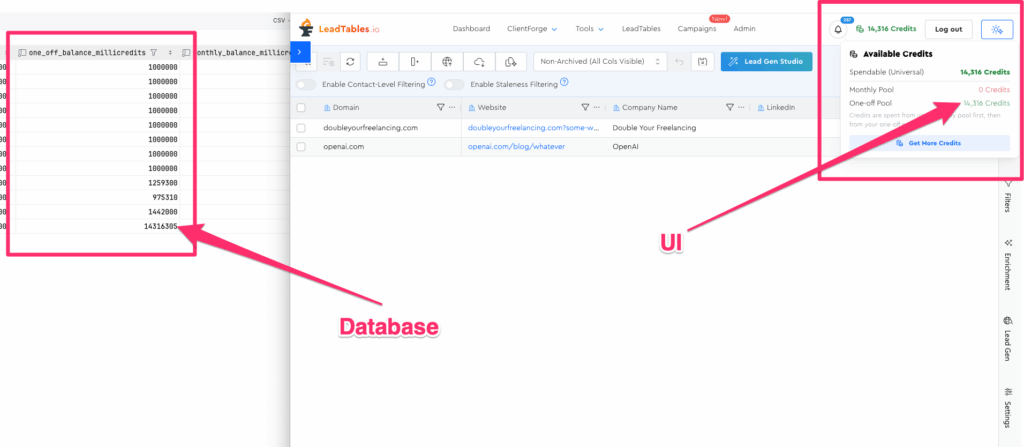Click the cloud download icon in toolbar
This screenshot has height=447, width=1024.
(x=479, y=62)
